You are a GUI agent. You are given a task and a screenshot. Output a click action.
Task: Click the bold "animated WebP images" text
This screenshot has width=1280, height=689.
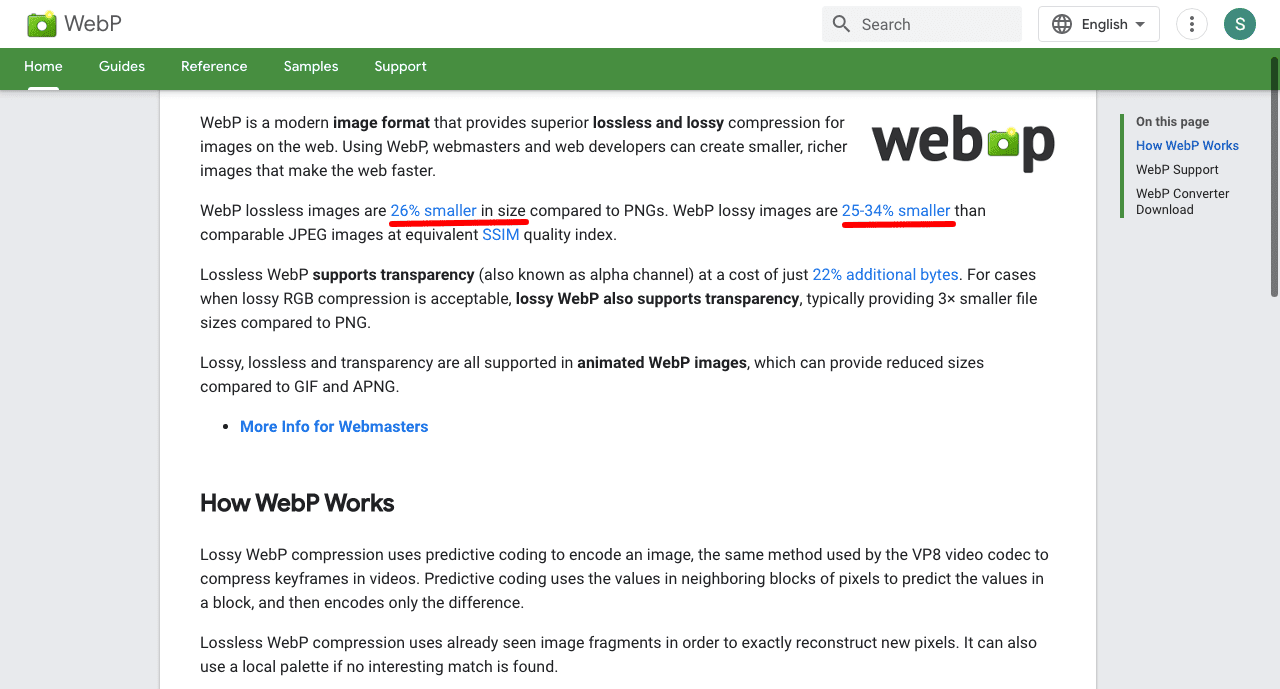point(662,363)
